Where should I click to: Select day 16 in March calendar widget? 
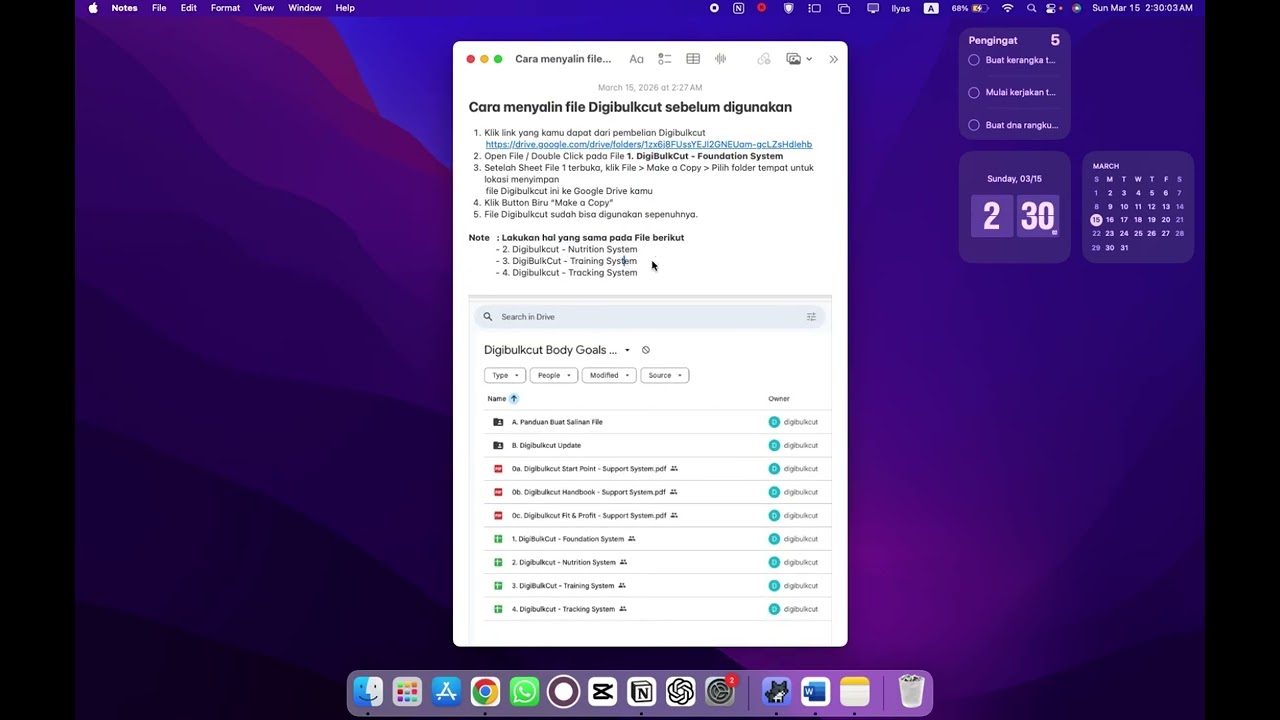coord(1109,220)
